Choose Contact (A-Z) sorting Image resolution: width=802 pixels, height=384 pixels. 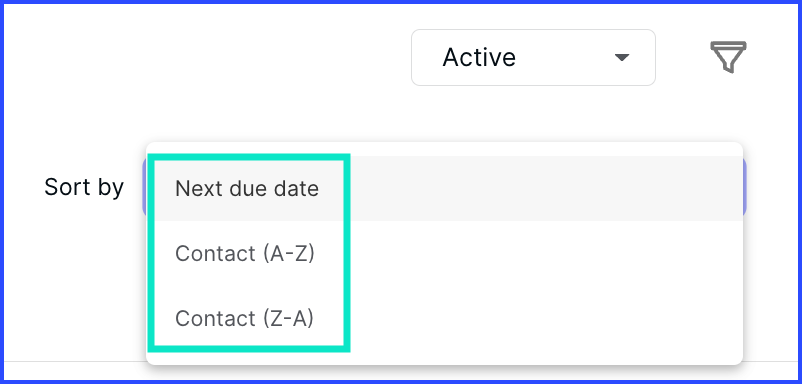pyautogui.click(x=444, y=254)
